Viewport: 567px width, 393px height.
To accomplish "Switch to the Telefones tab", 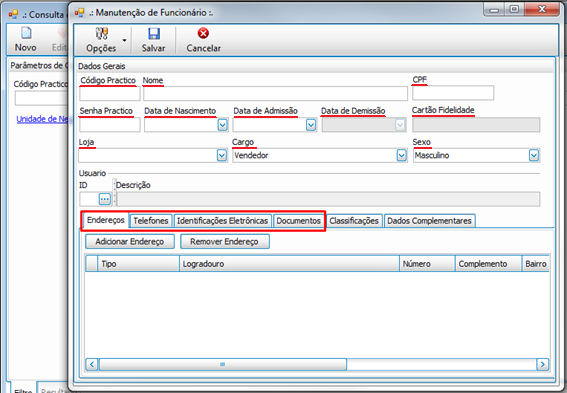I will click(151, 221).
